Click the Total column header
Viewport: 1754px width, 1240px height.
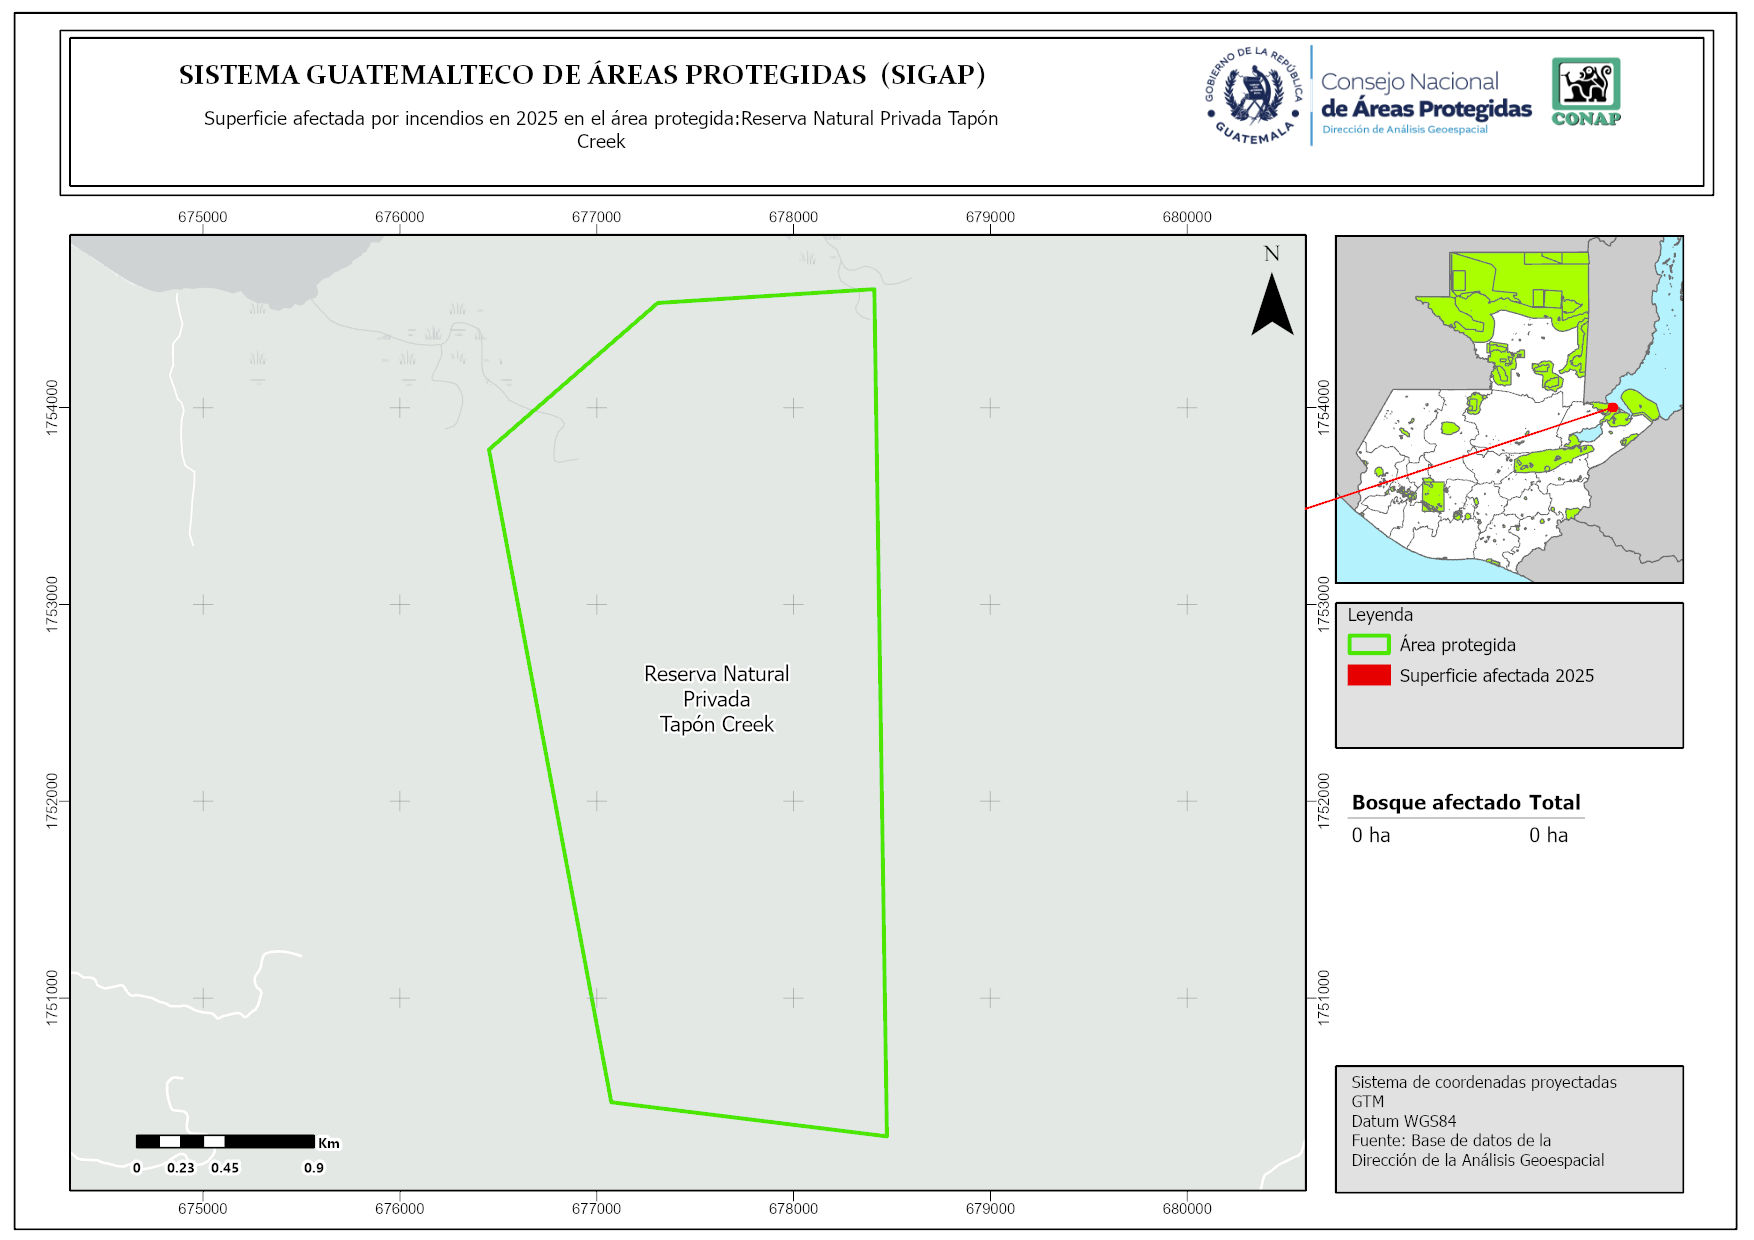tap(1554, 802)
